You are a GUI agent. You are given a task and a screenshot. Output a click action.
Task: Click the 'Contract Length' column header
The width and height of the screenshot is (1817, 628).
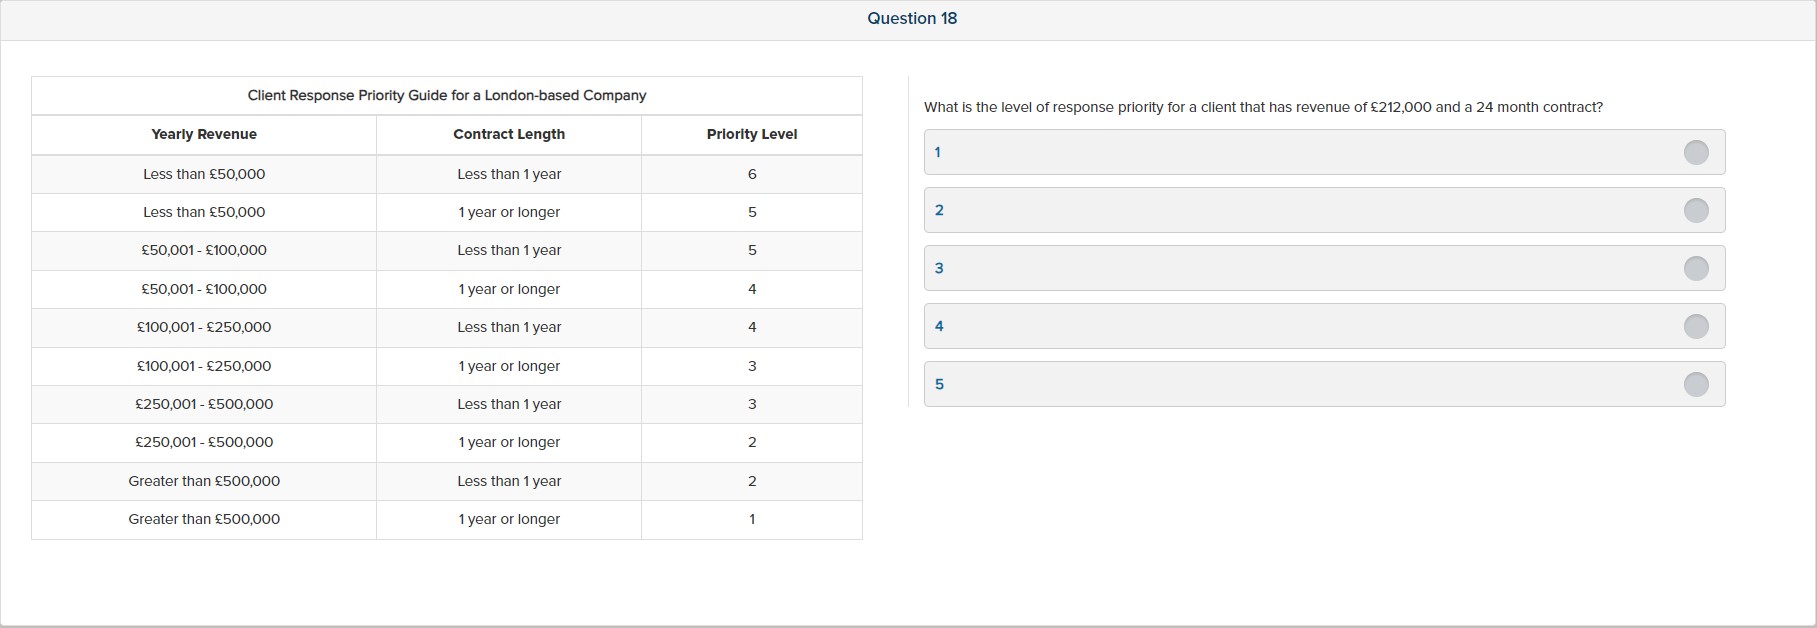tap(509, 134)
